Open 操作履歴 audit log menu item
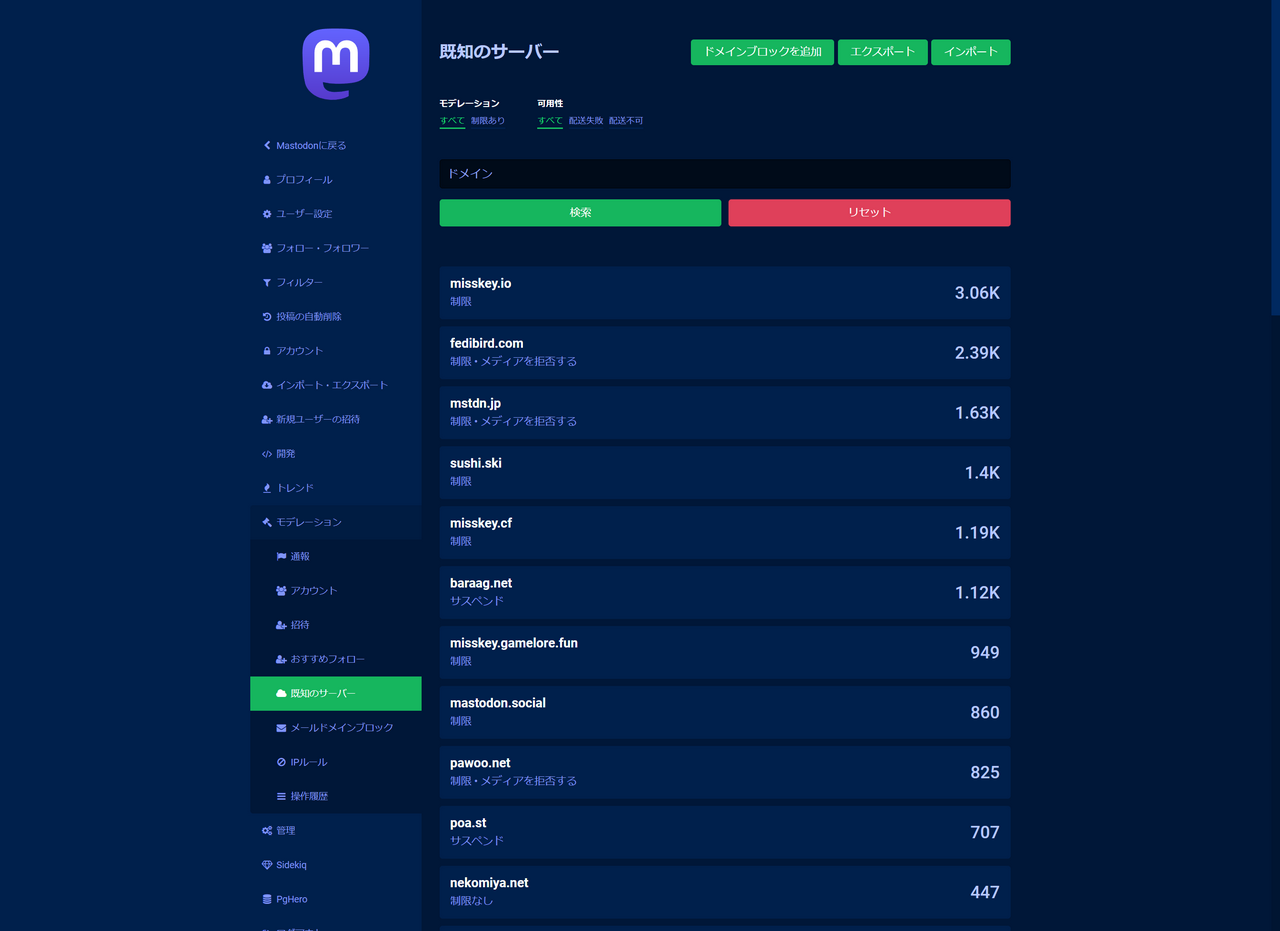Image resolution: width=1280 pixels, height=931 pixels. [309, 796]
